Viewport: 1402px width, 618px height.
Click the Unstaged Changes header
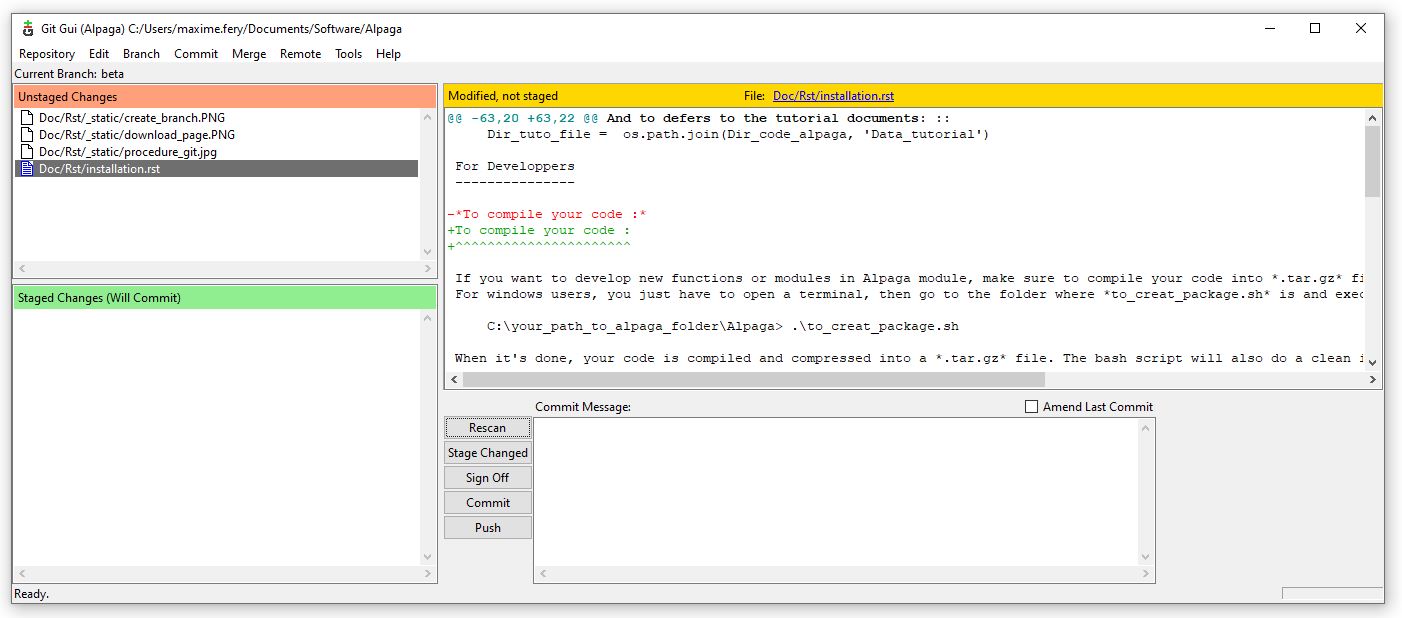[225, 97]
